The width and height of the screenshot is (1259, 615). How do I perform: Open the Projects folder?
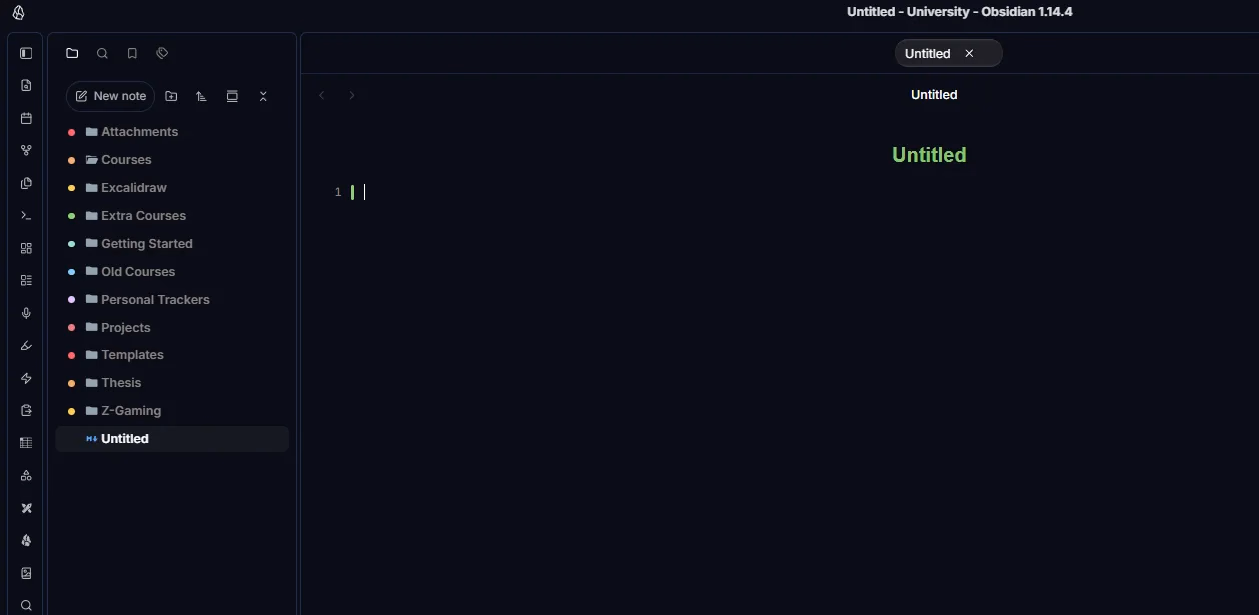click(x=172, y=328)
